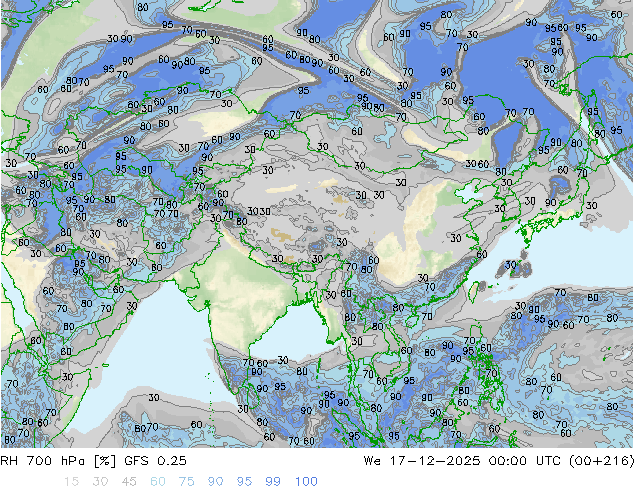Image resolution: width=634 pixels, height=490 pixels.
Task: Click the "We 17-12-2025" date text
Action: pos(422,461)
